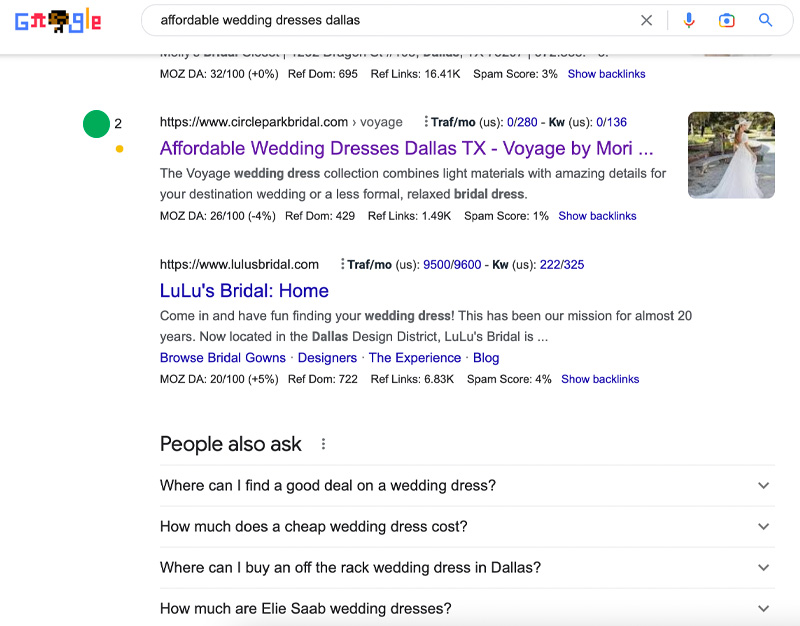The width and height of the screenshot is (800, 626).
Task: Click the 0/280 traffic value for circleparkbridal
Action: pos(522,122)
